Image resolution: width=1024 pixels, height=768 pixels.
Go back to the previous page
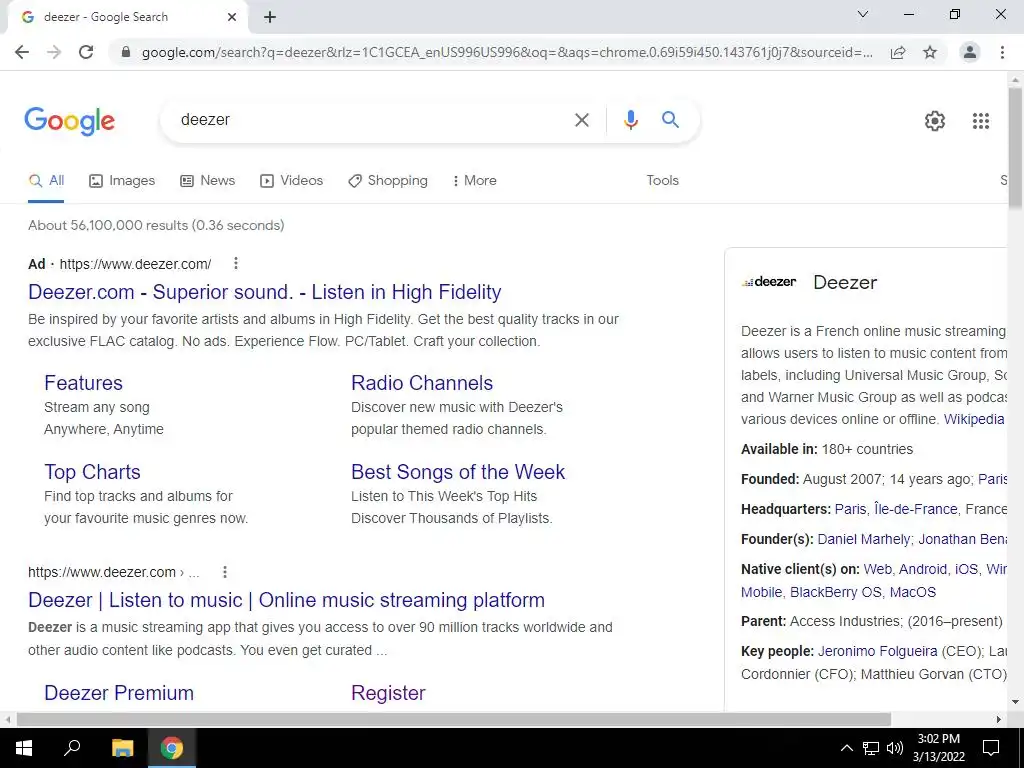[x=22, y=52]
